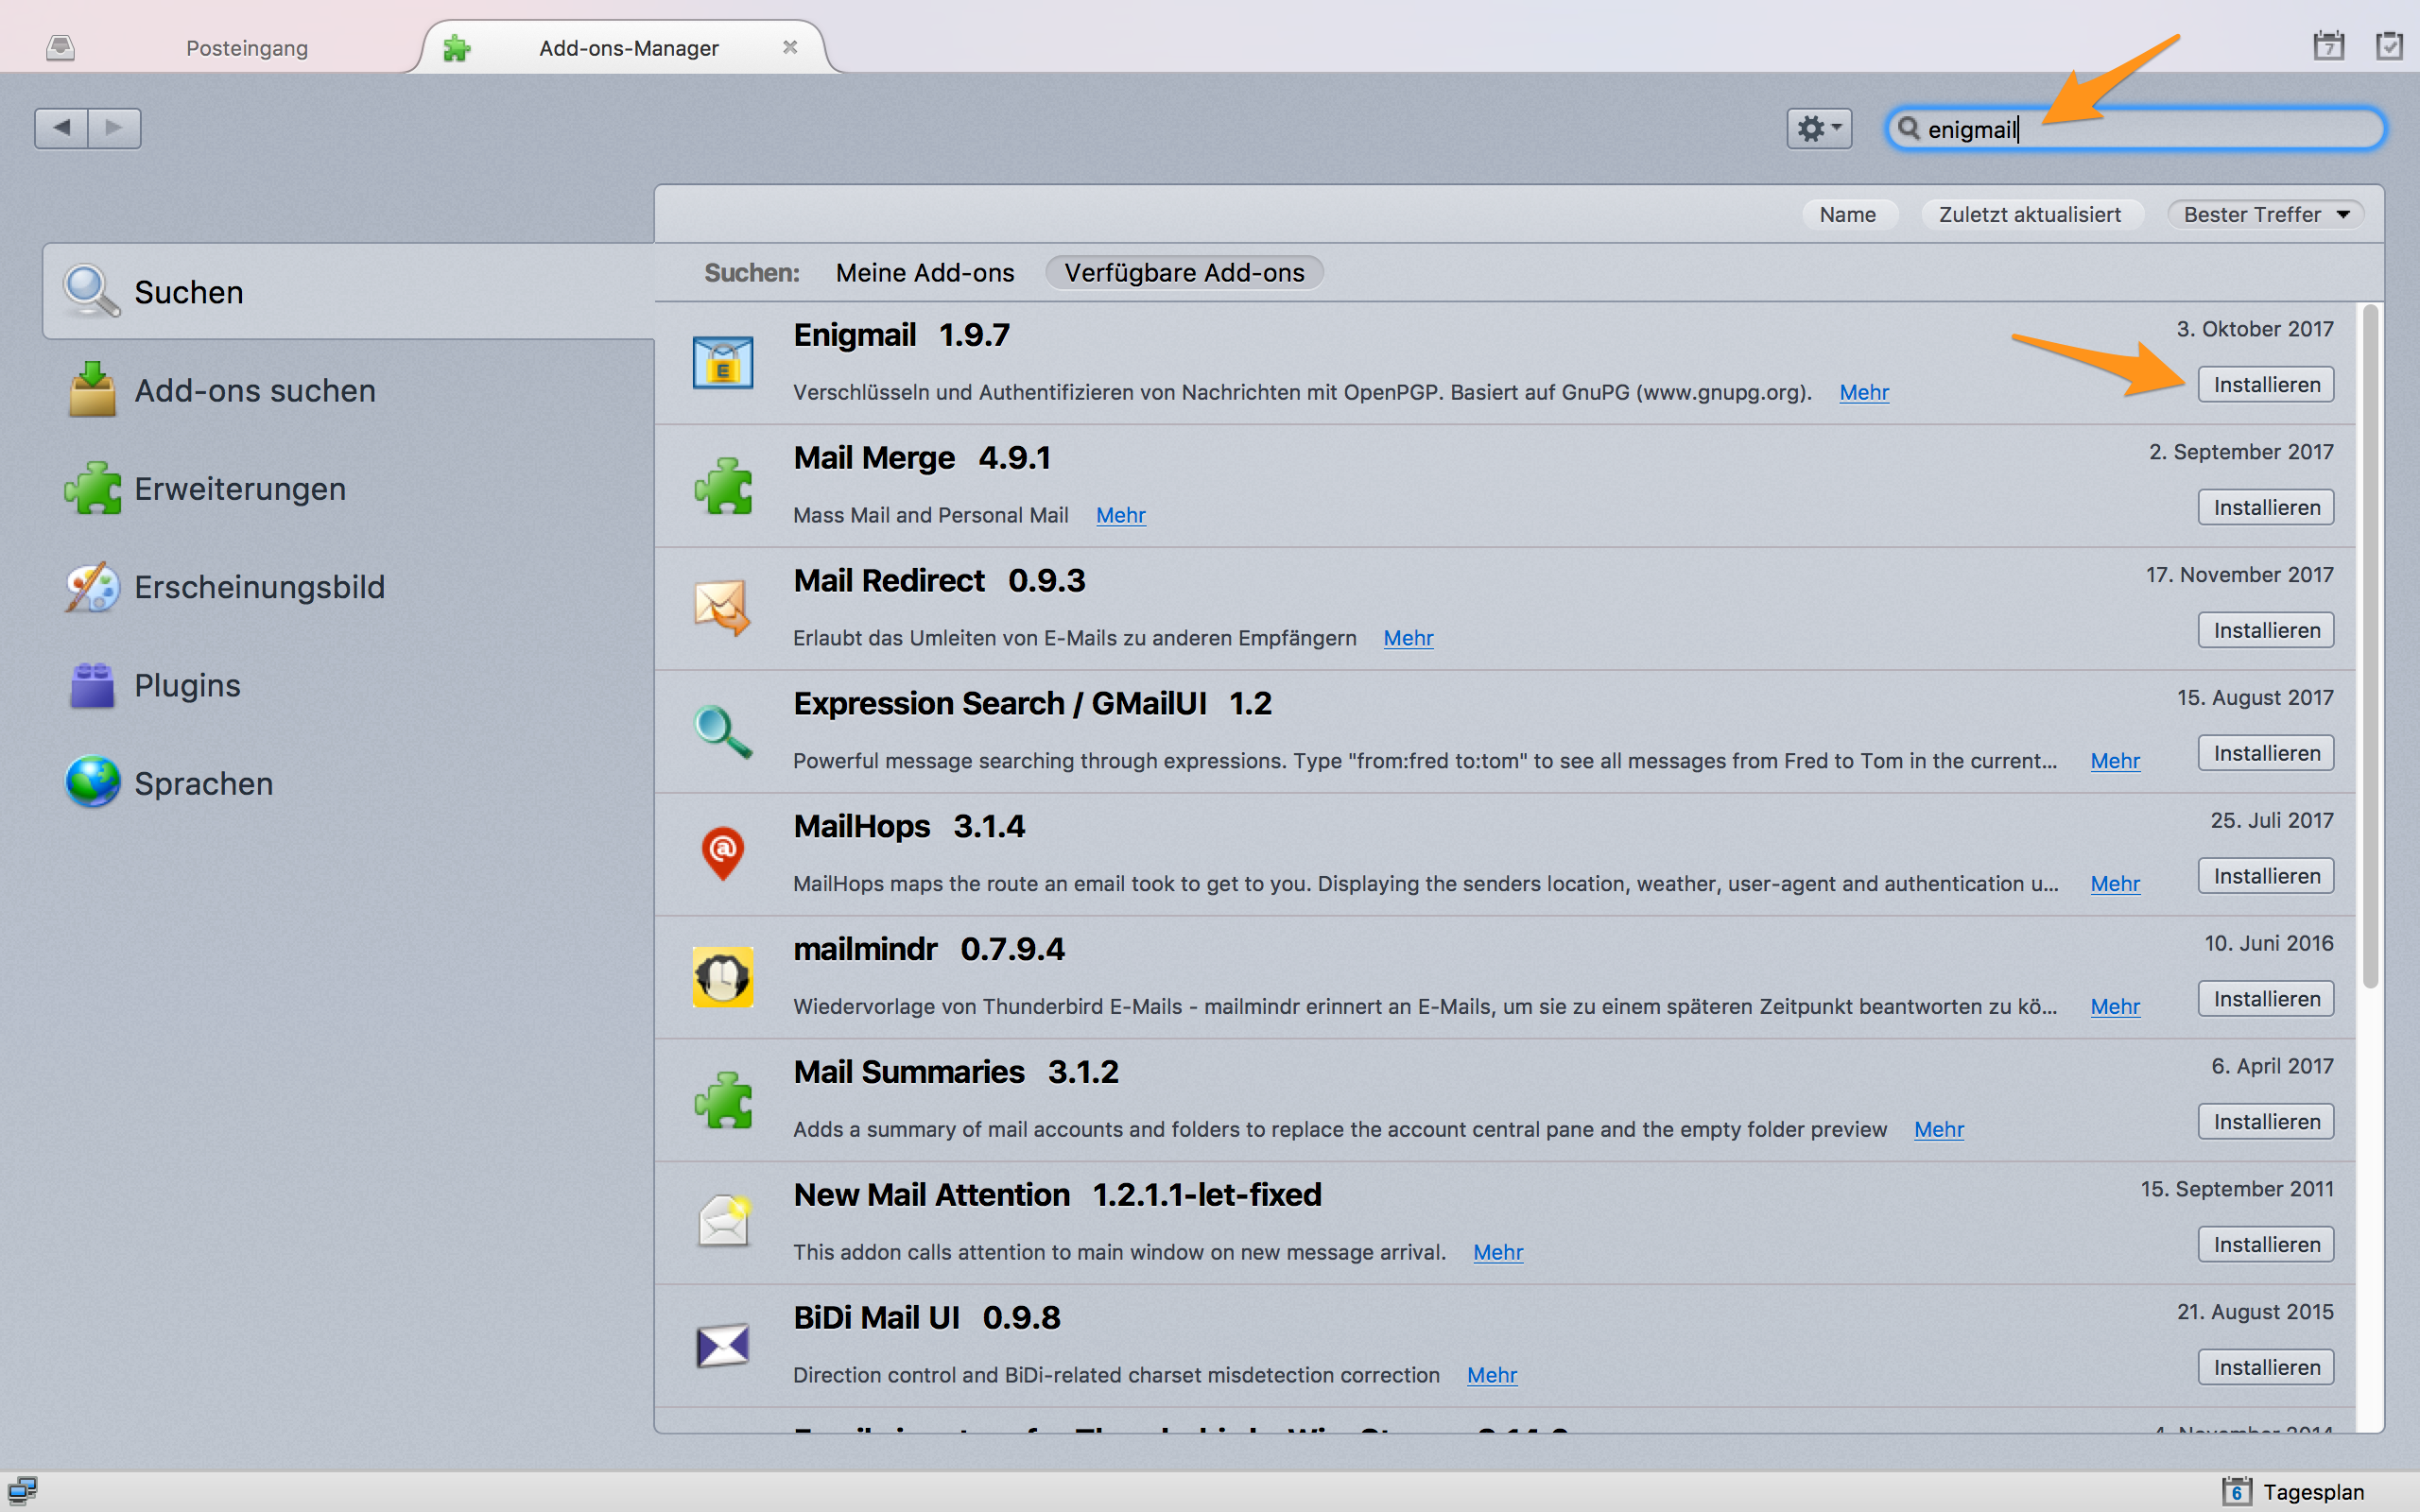The width and height of the screenshot is (2420, 1512).
Task: Click the Tagesplan calendar icon
Action: pos(2236,1491)
